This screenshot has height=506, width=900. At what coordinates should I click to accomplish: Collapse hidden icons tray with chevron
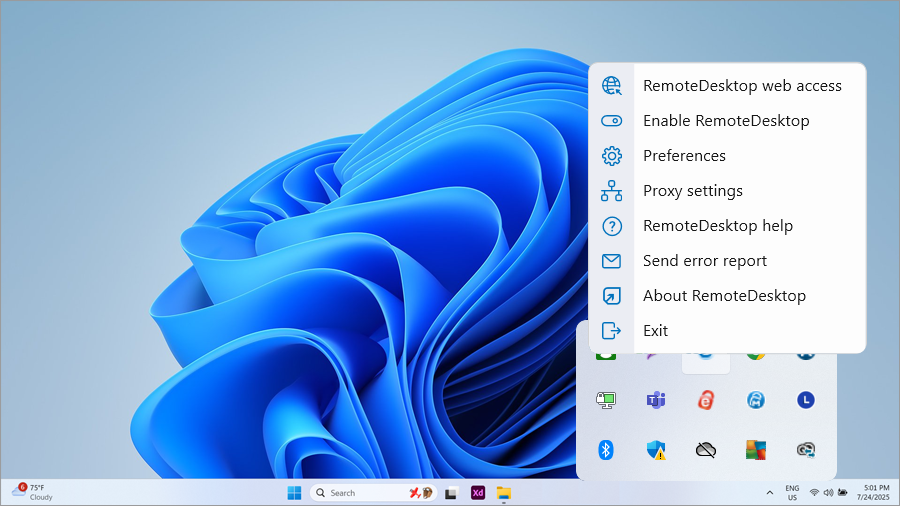pos(770,493)
